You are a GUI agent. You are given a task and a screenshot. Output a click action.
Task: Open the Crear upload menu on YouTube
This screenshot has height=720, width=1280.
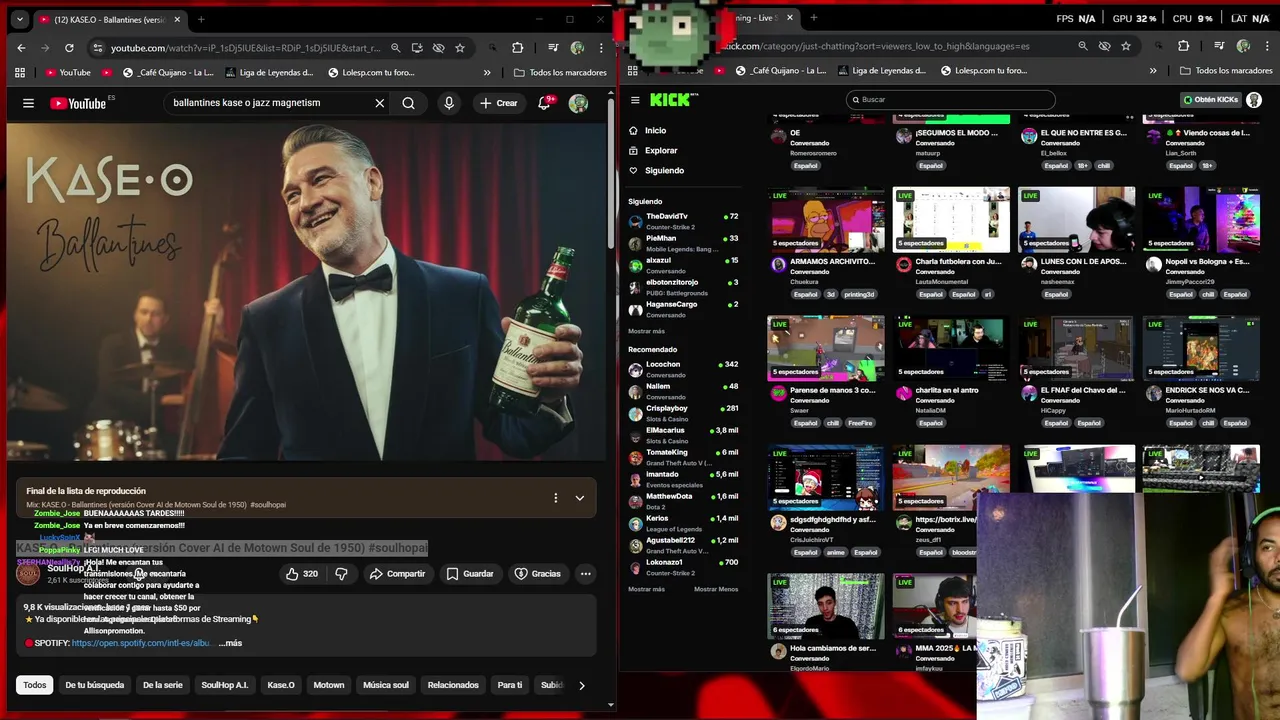click(x=499, y=103)
